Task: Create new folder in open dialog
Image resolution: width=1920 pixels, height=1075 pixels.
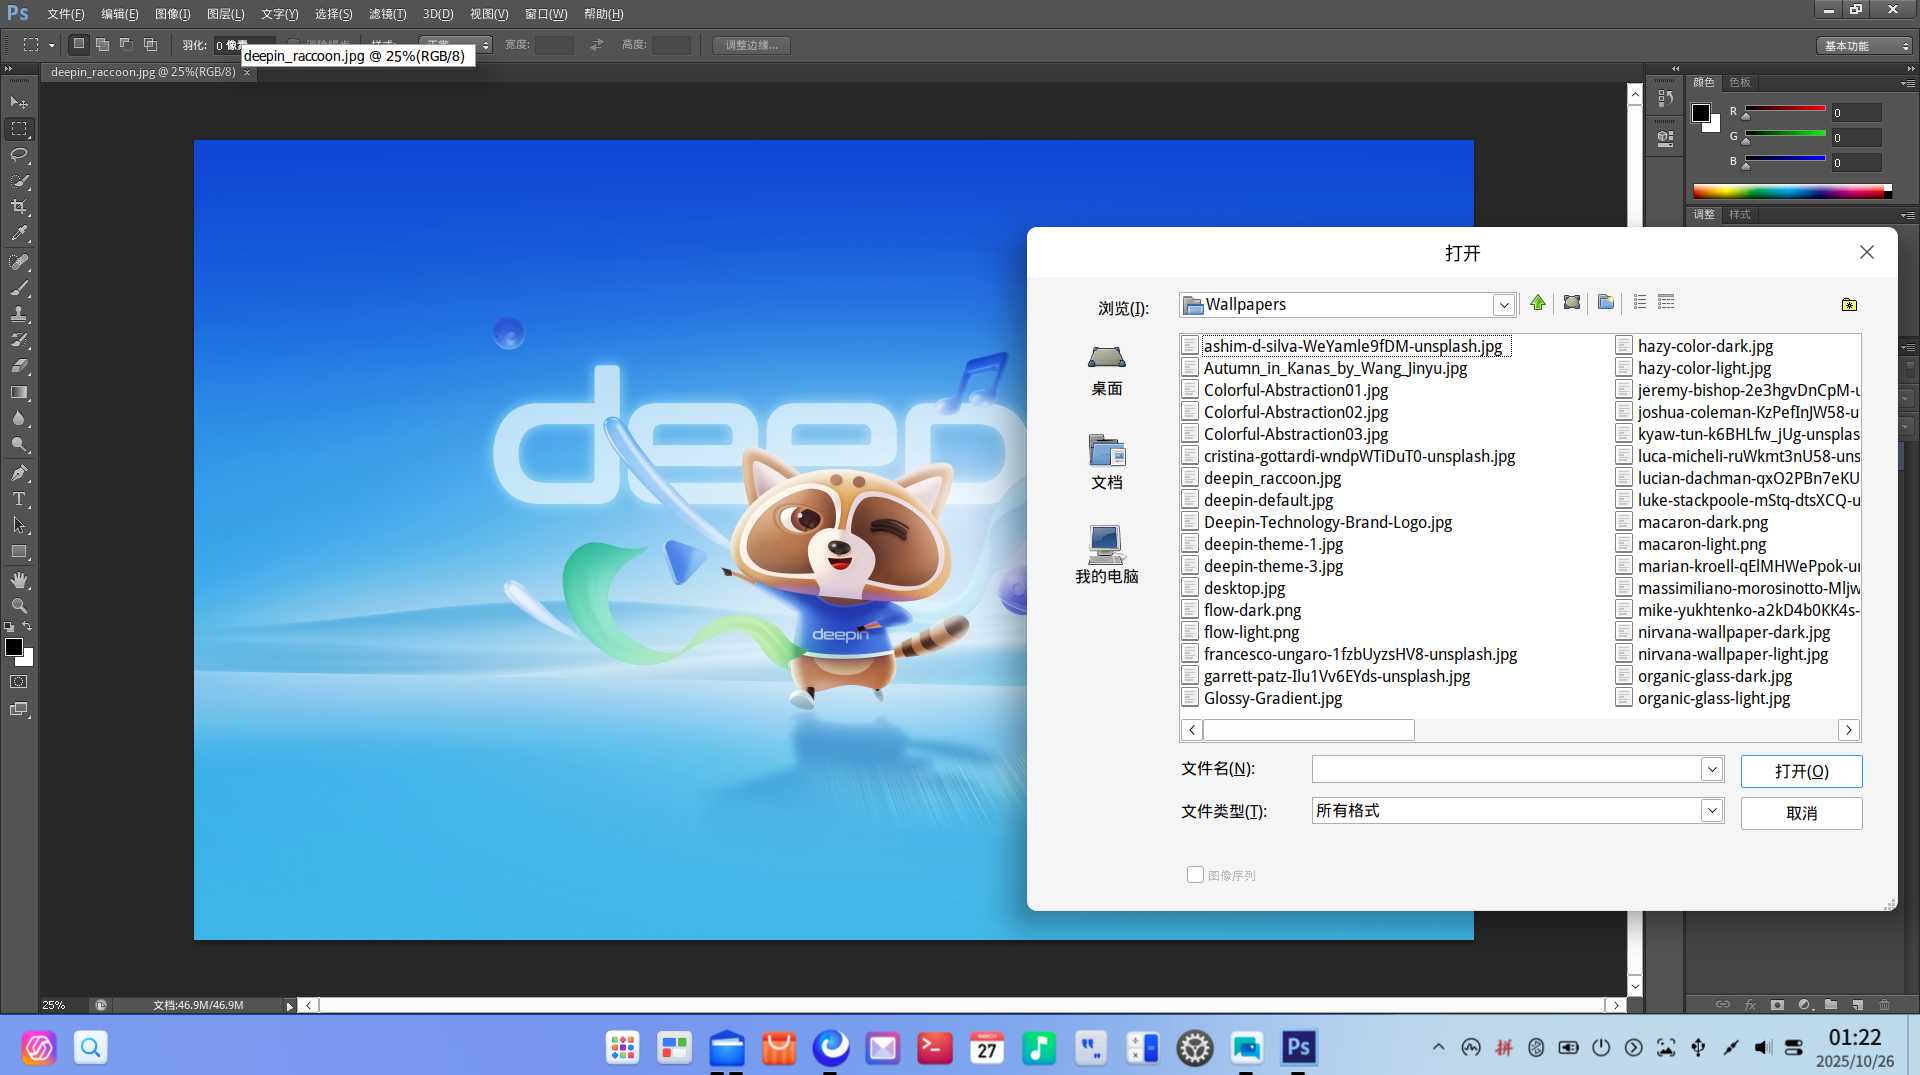Action: click(1606, 303)
